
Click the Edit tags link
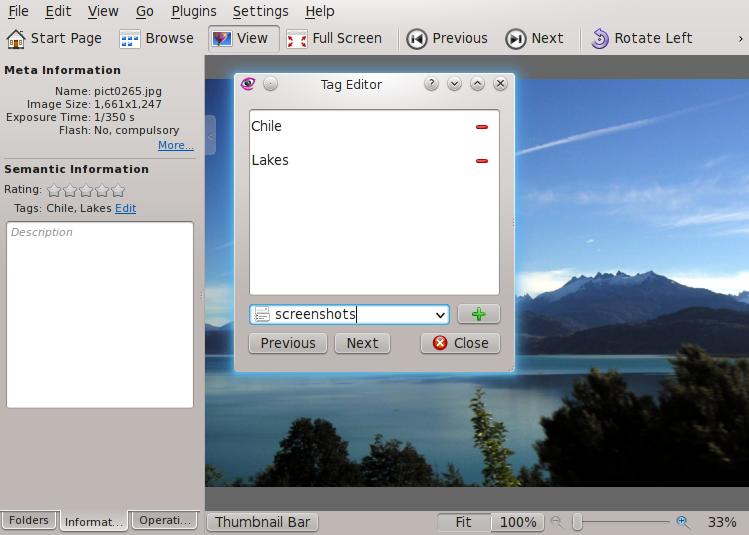125,208
